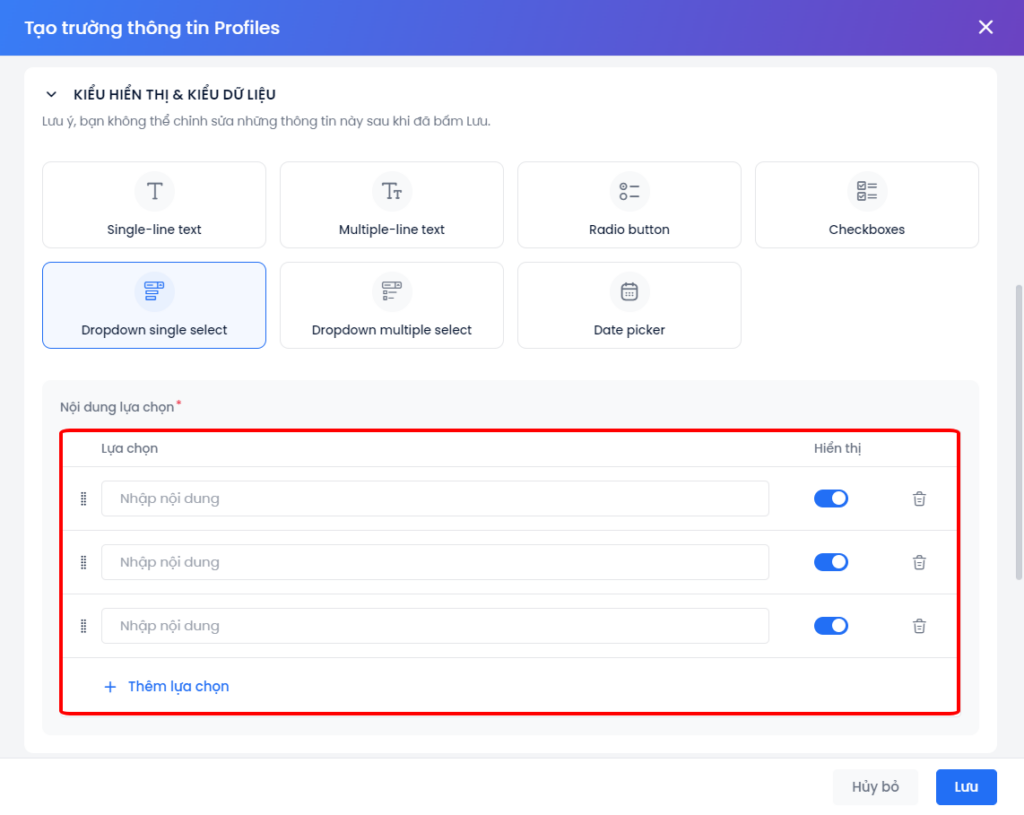Click the first option's Nhập nội dung field

[435, 499]
